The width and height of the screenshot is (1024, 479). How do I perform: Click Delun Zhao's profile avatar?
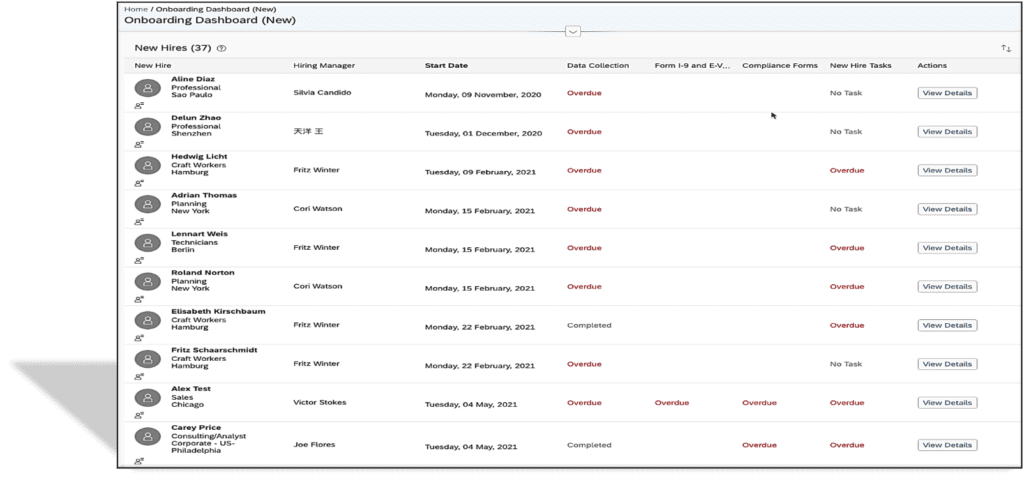148,127
